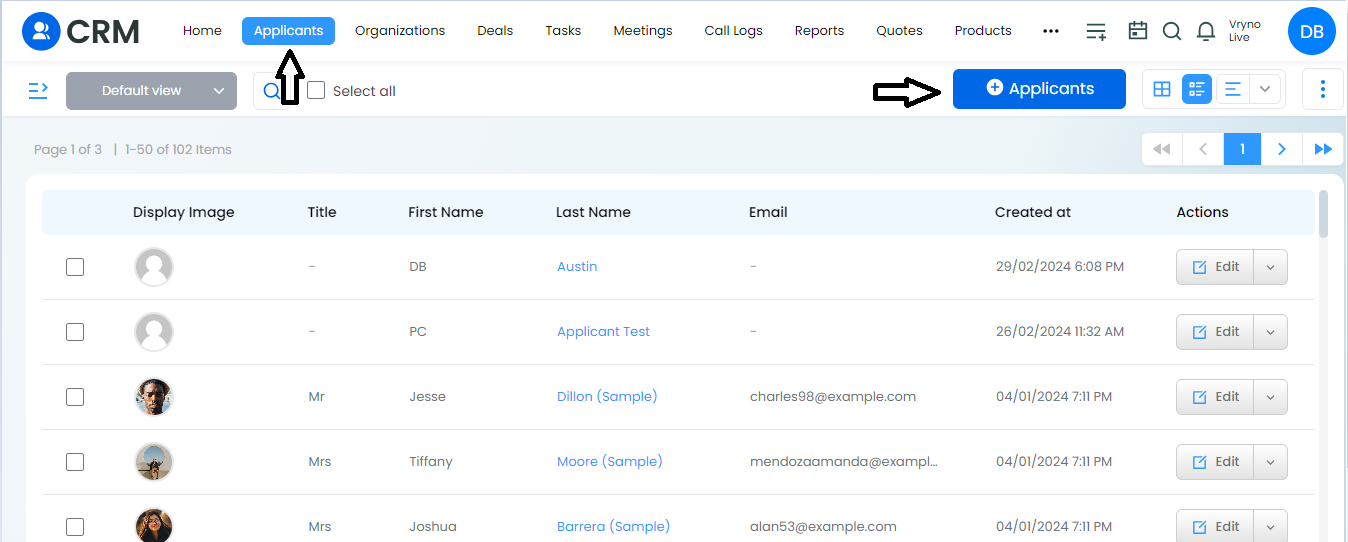Edit the Moore (Sample) record
1348x542 pixels.
point(1215,462)
